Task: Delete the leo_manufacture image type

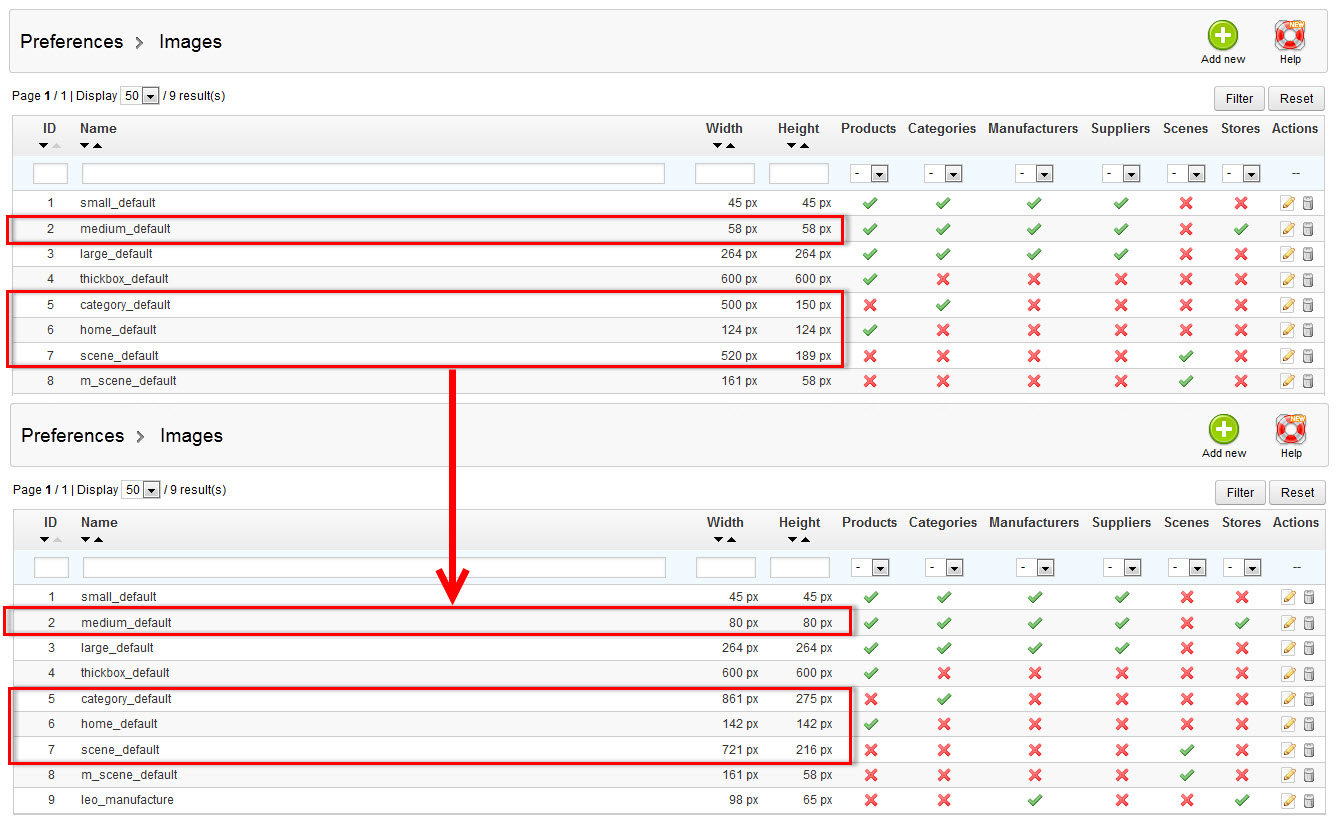Action: (1308, 800)
